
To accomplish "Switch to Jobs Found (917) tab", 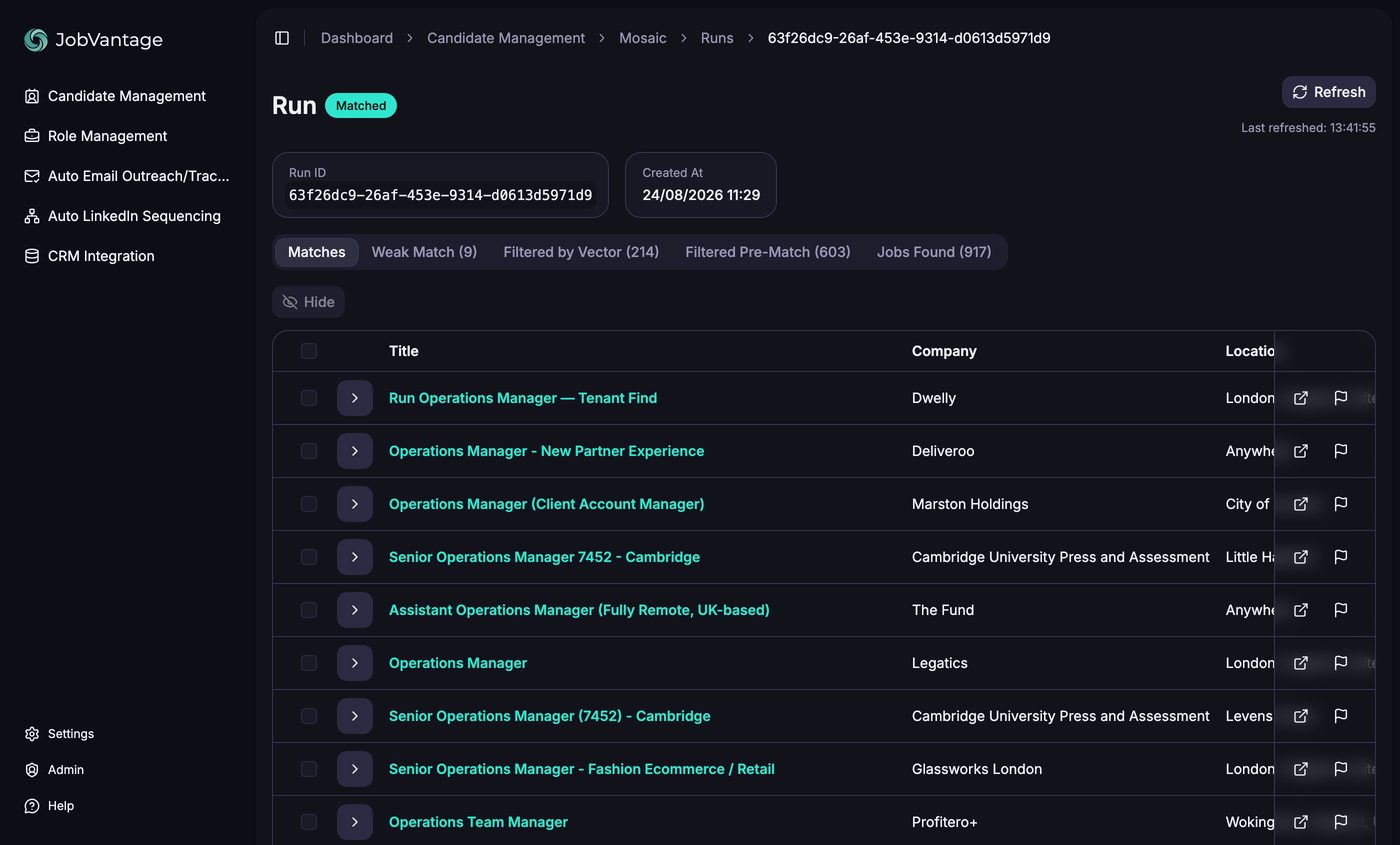I will coord(934,252).
